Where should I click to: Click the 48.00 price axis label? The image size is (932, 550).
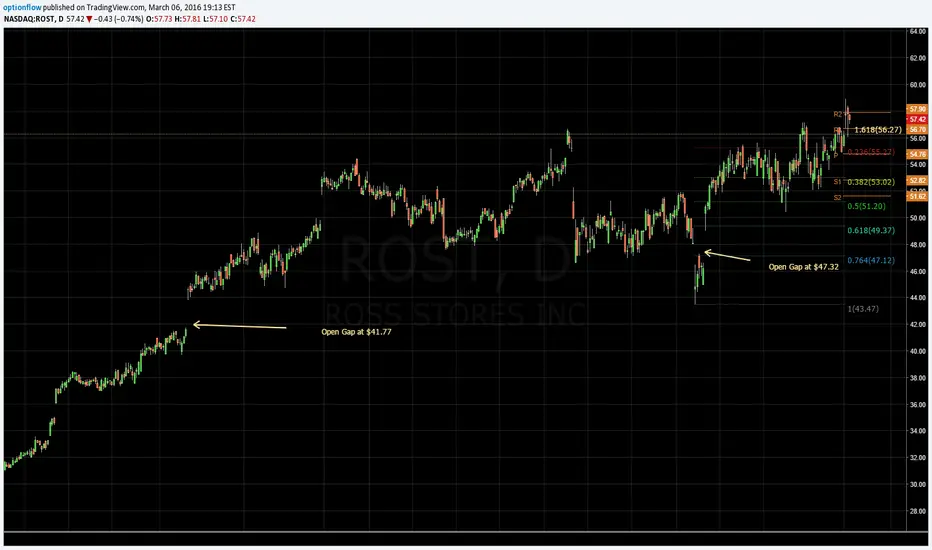point(917,244)
